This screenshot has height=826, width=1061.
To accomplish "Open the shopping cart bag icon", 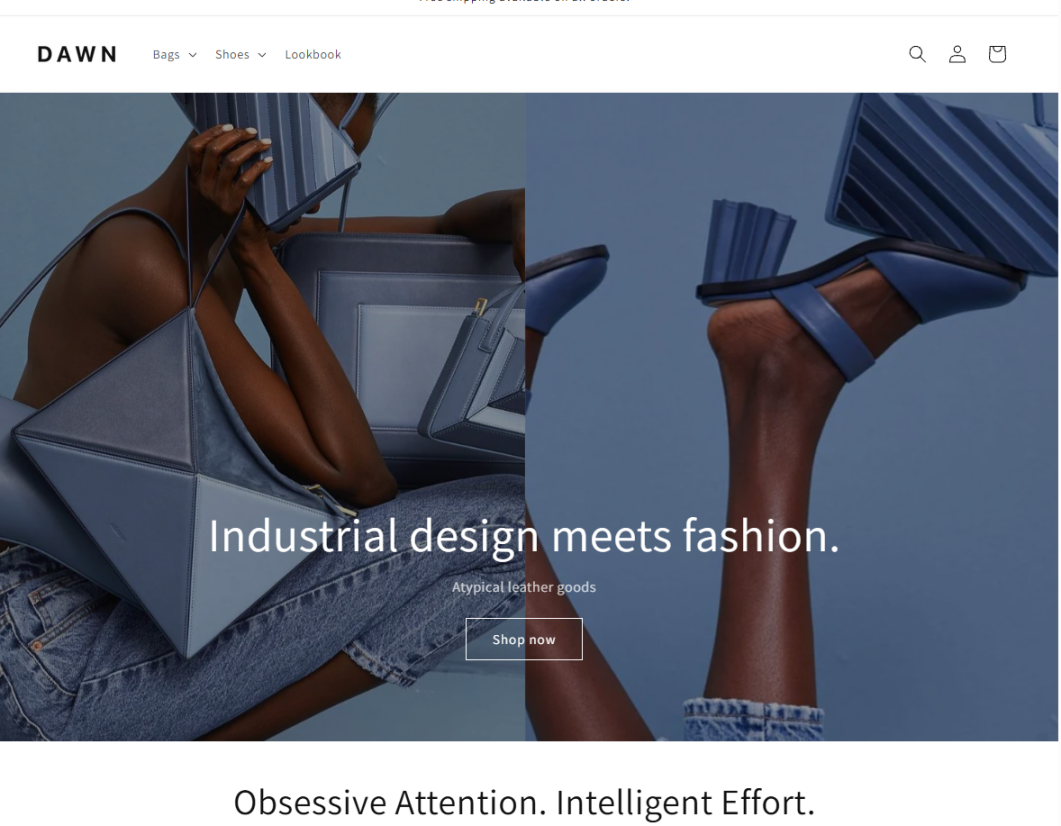I will click(x=997, y=54).
